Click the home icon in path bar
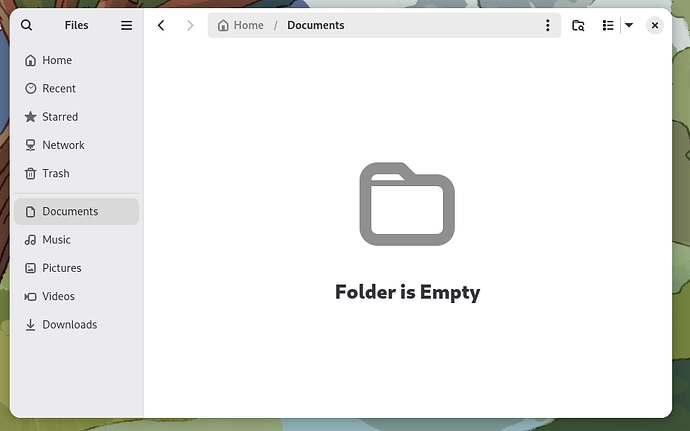The height and width of the screenshot is (431, 690). pos(223,25)
